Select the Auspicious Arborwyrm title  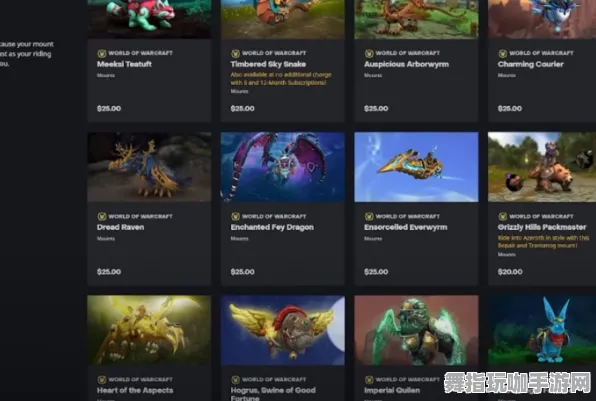pyautogui.click(x=406, y=64)
